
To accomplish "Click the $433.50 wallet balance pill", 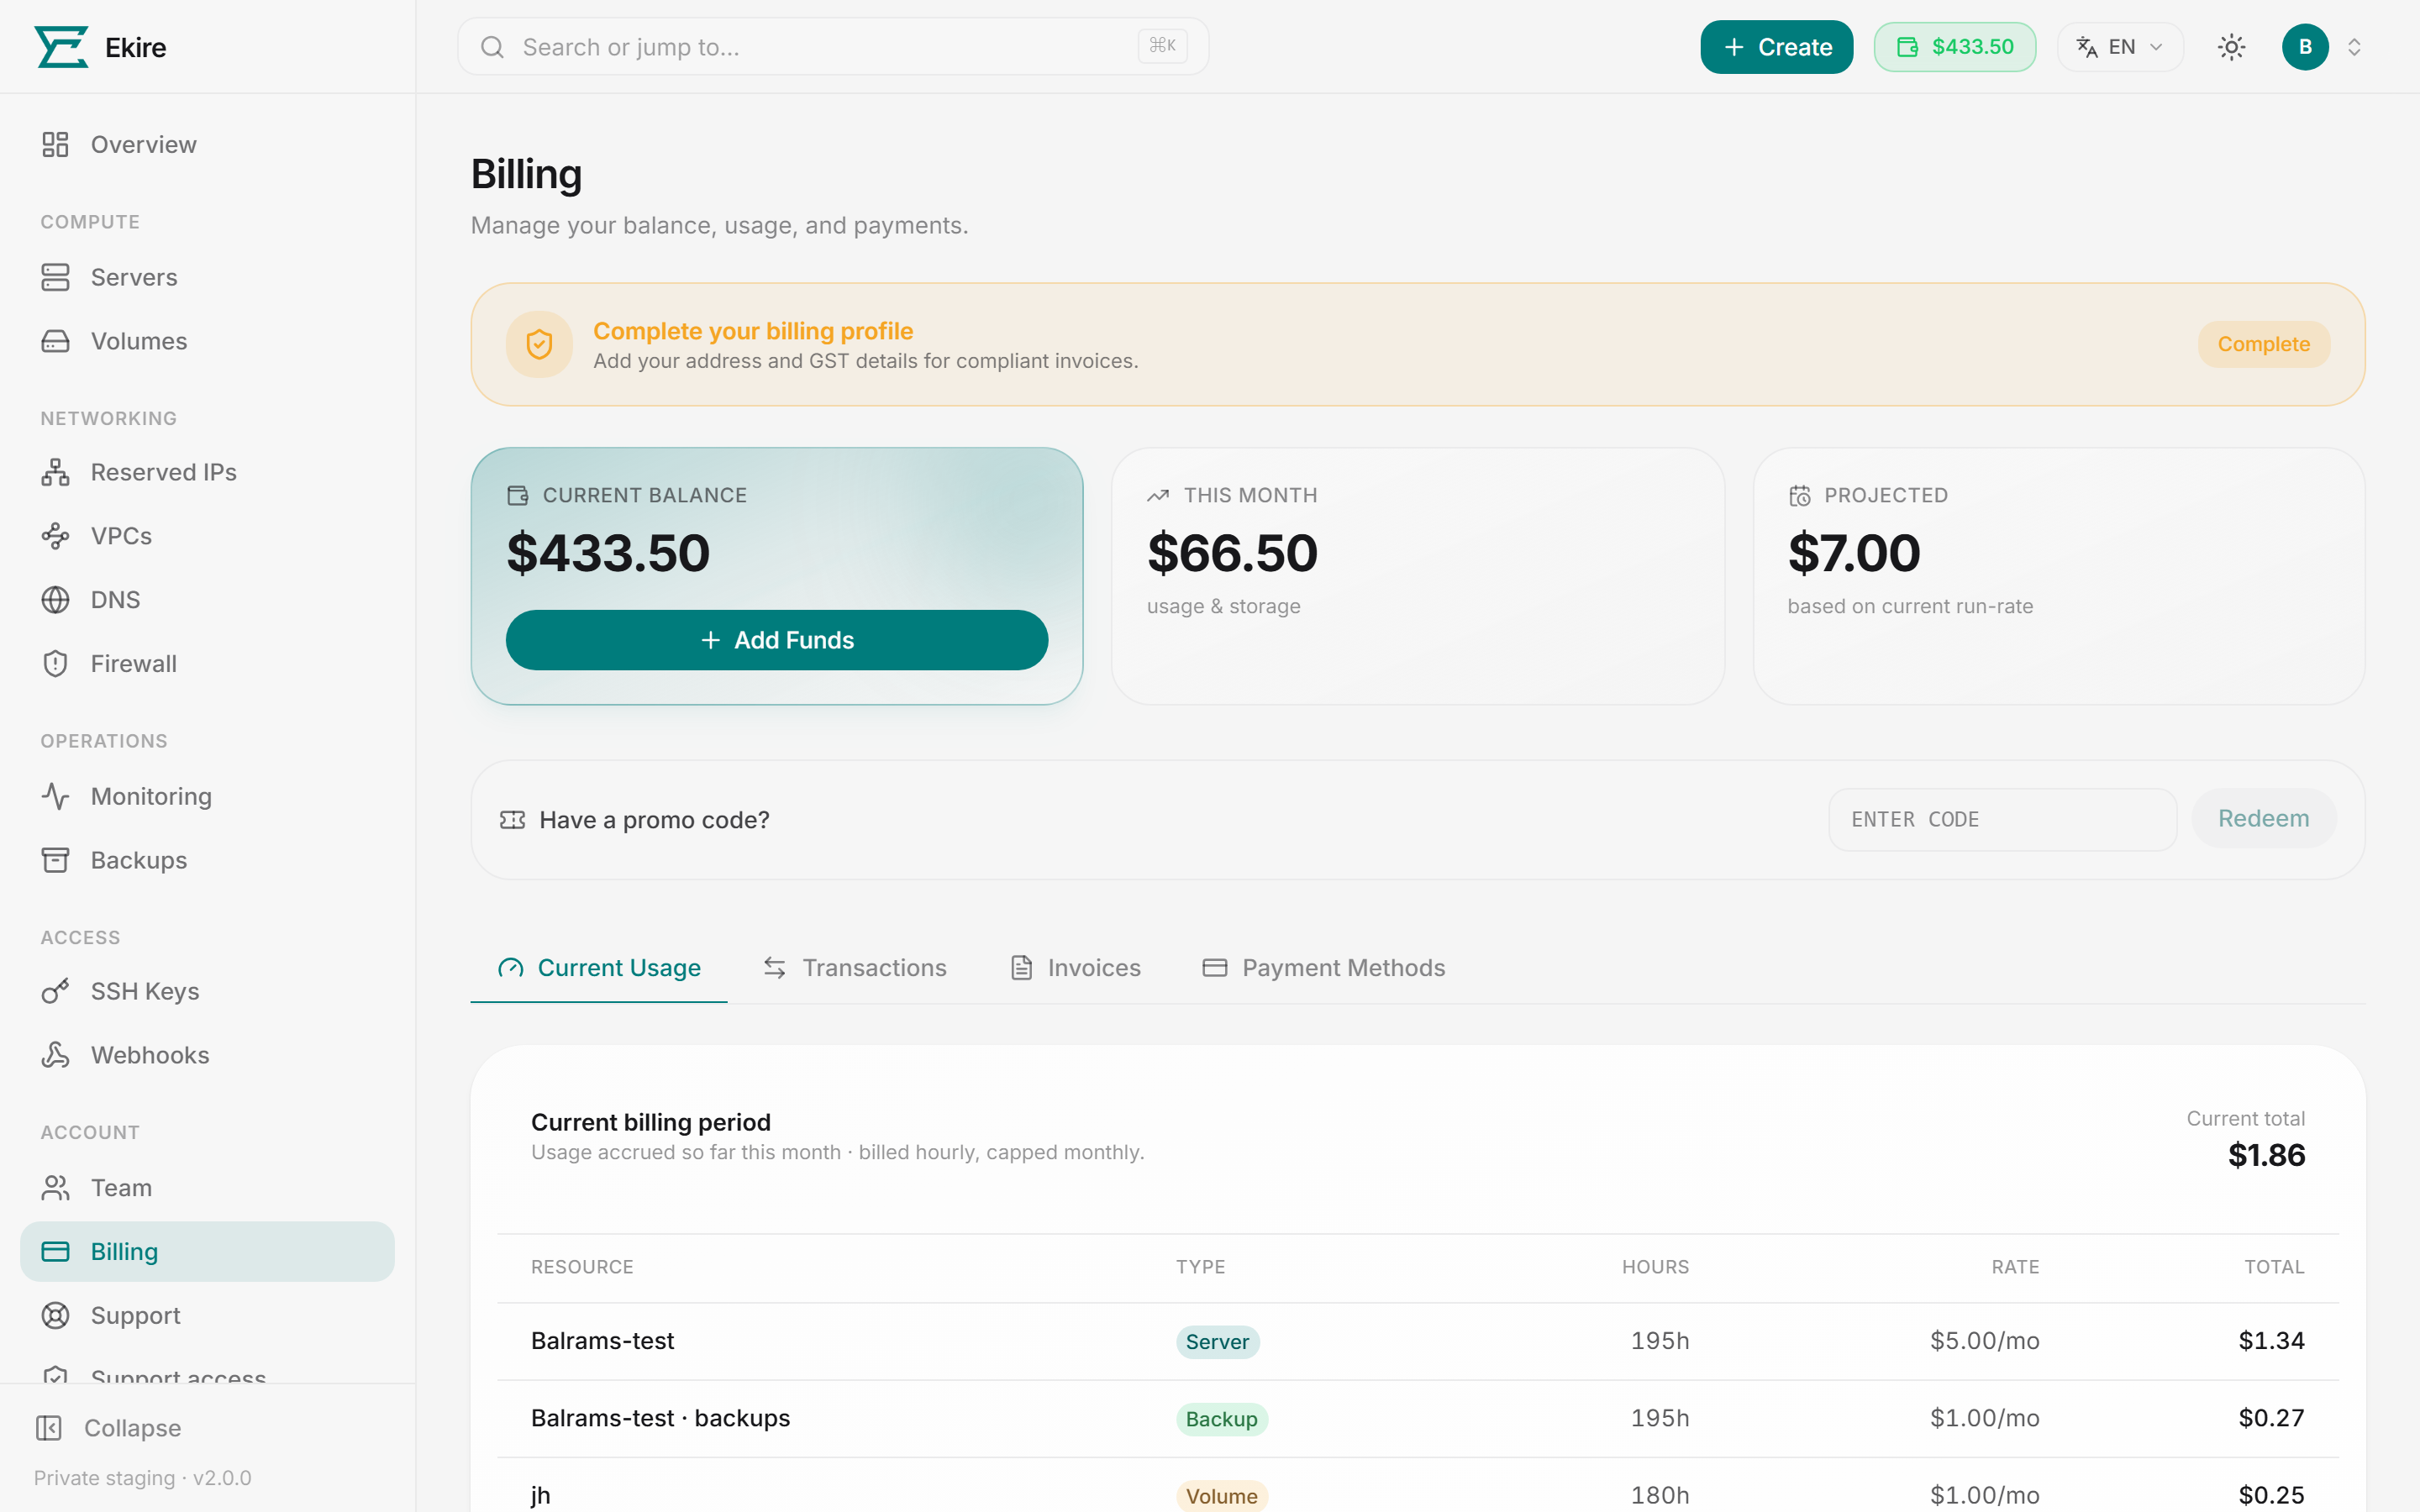I will pyautogui.click(x=1954, y=47).
